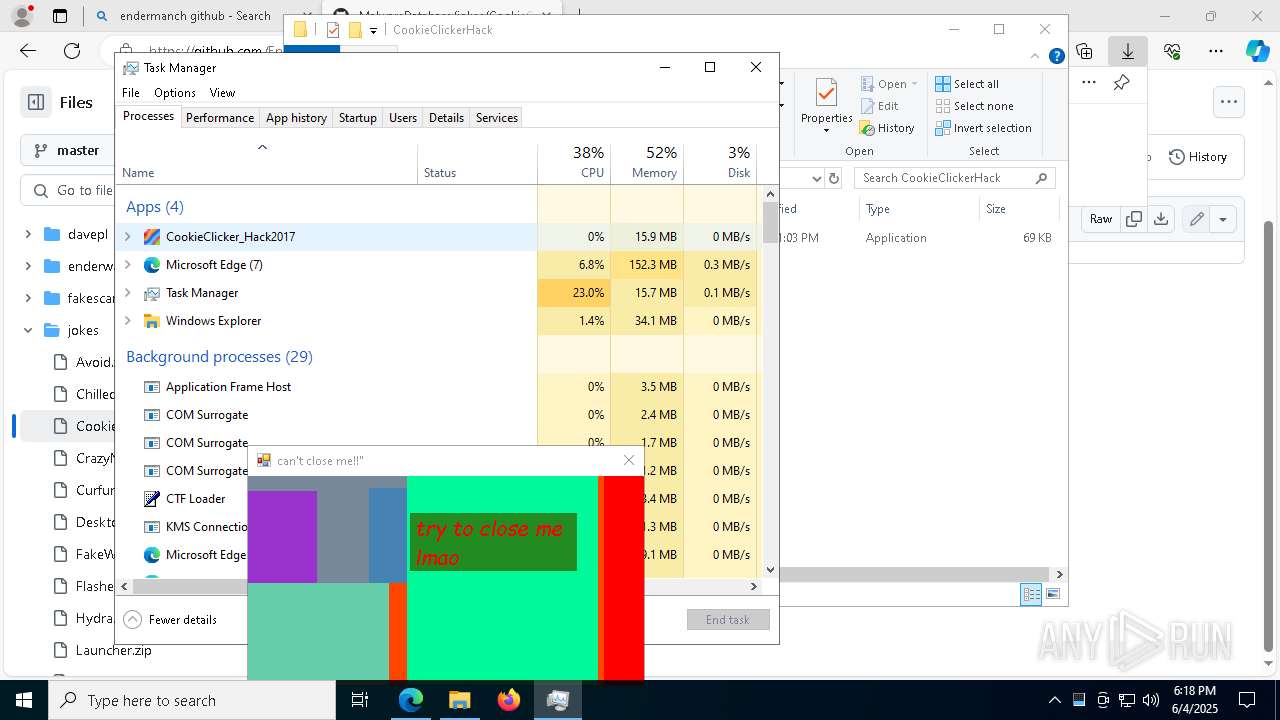Switch to the Users tab
Screen dimensions: 1280x720
(403, 118)
